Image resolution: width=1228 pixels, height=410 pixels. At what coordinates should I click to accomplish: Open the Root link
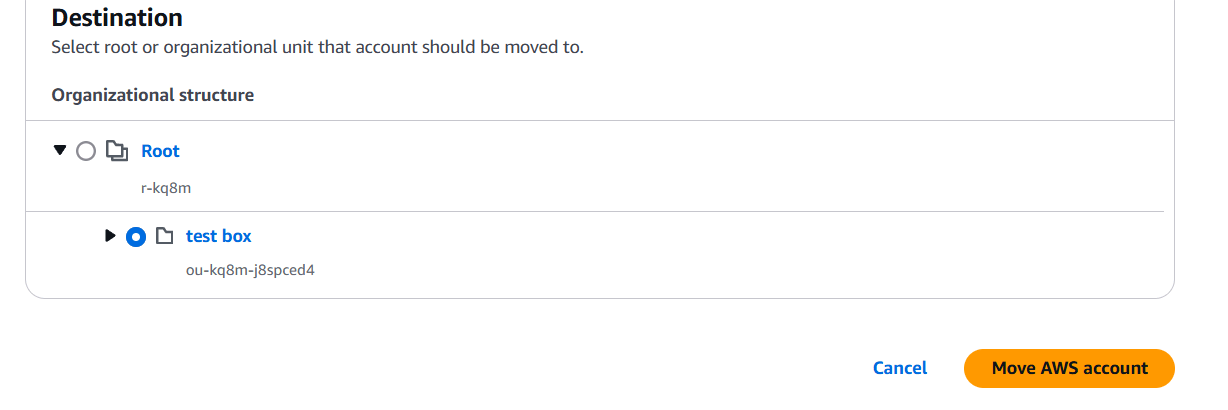160,151
